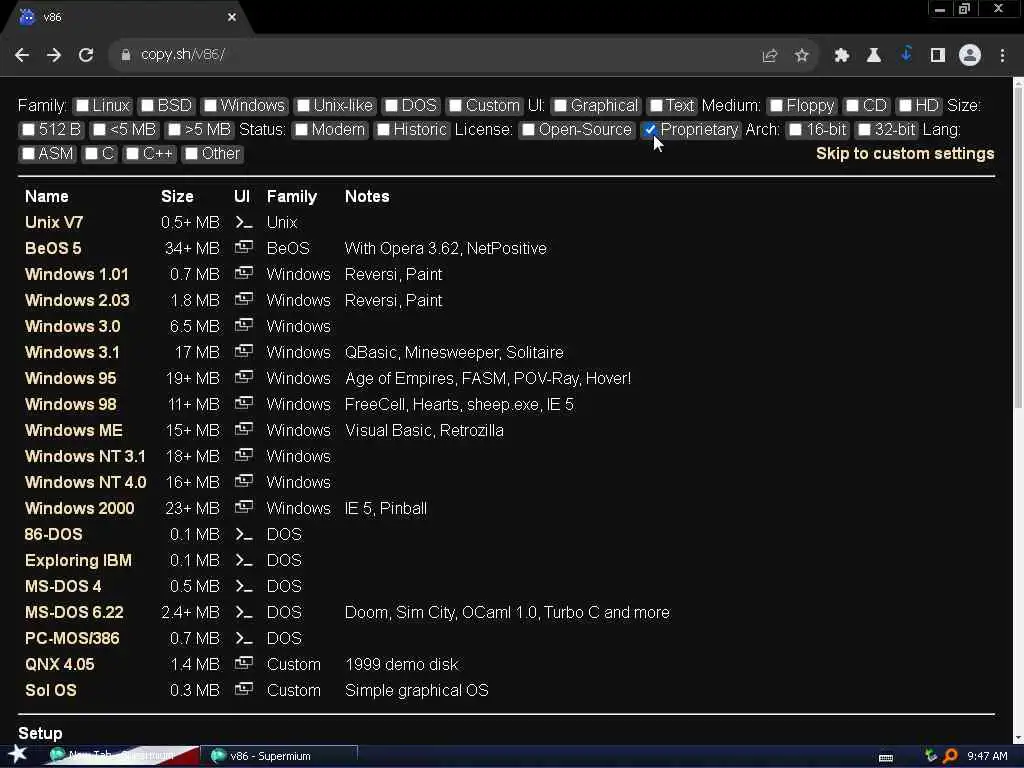Open the PC-MOS/386 entry
Screen dimensions: 1024x768
tap(72, 638)
